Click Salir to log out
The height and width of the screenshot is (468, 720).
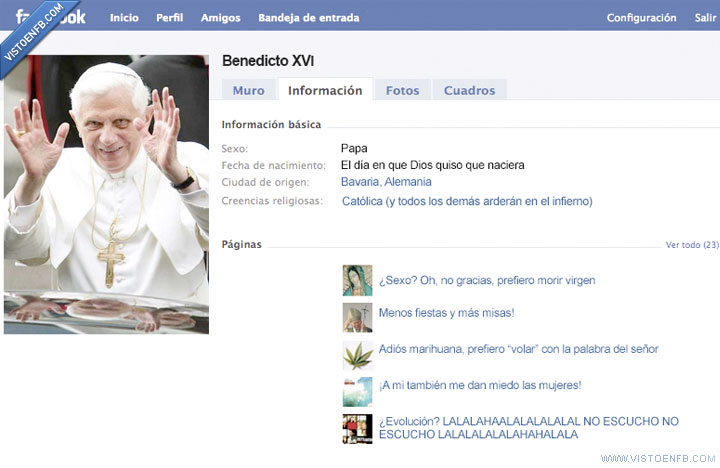point(705,17)
